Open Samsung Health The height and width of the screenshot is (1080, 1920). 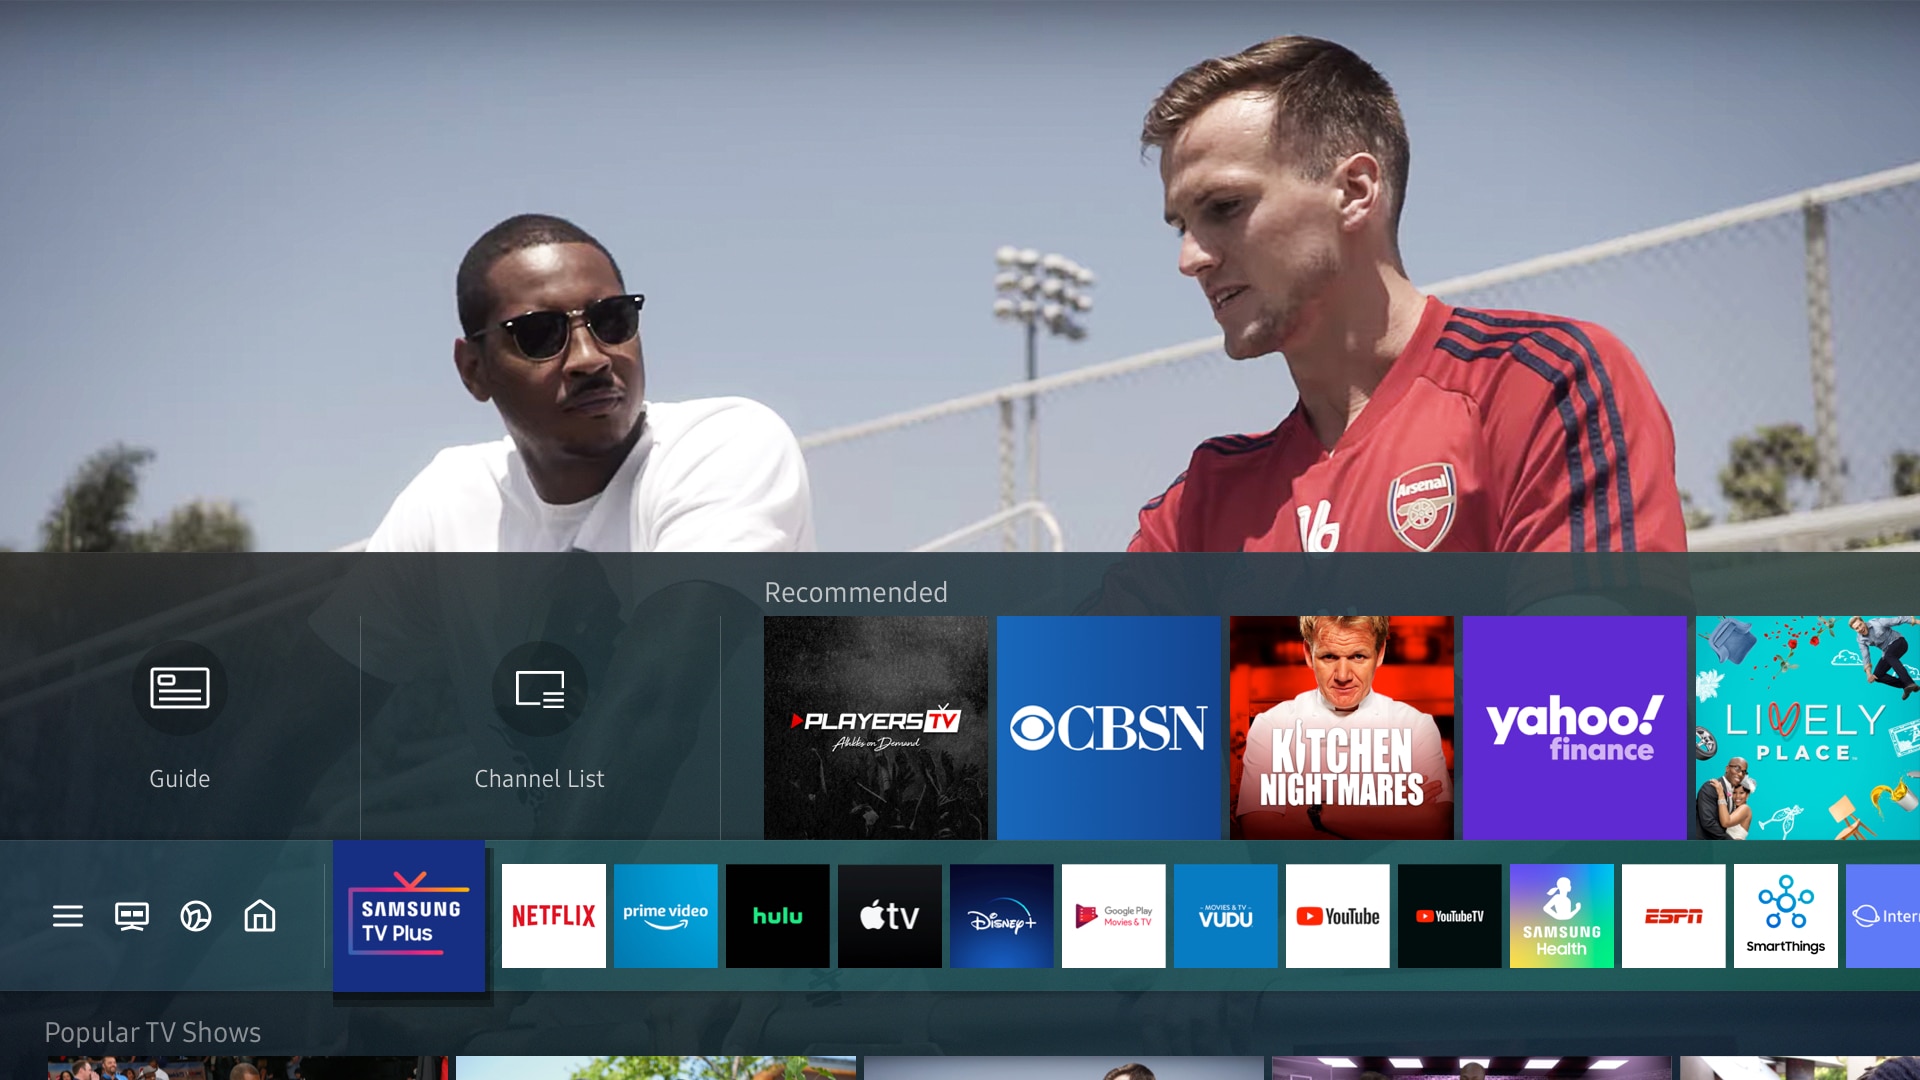pyautogui.click(x=1561, y=916)
